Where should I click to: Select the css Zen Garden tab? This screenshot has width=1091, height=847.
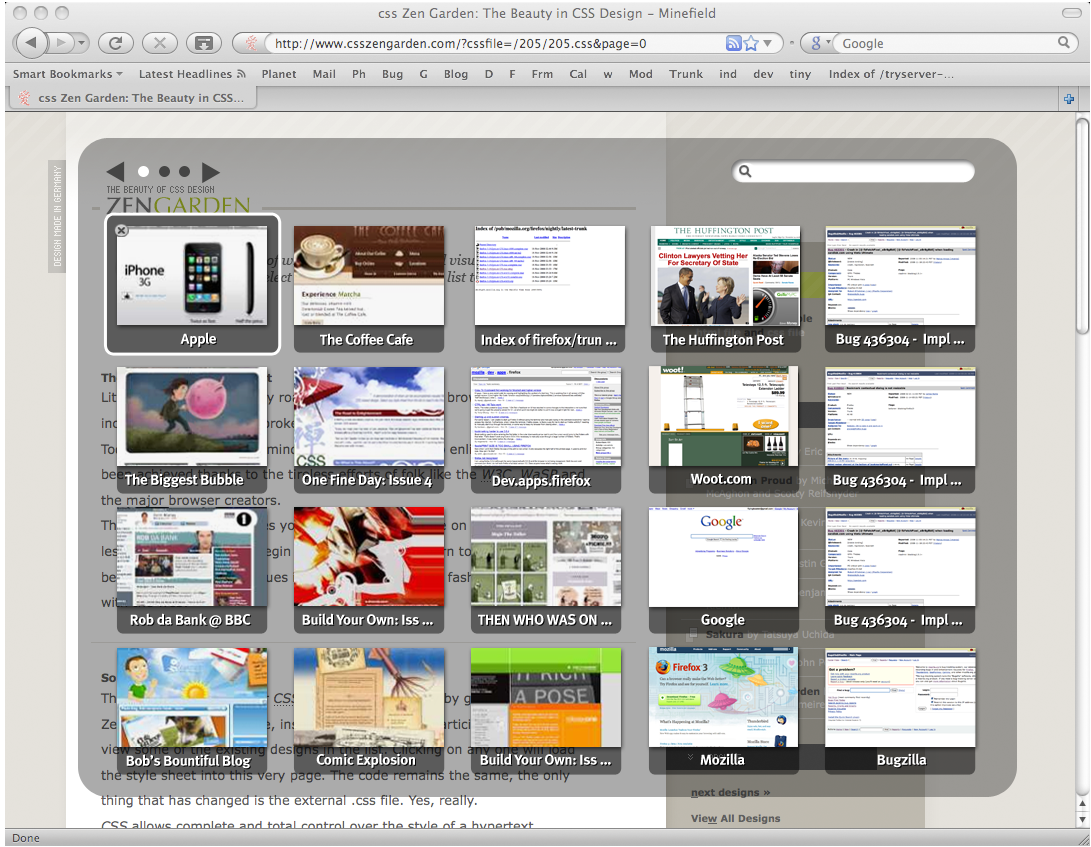pyautogui.click(x=132, y=98)
